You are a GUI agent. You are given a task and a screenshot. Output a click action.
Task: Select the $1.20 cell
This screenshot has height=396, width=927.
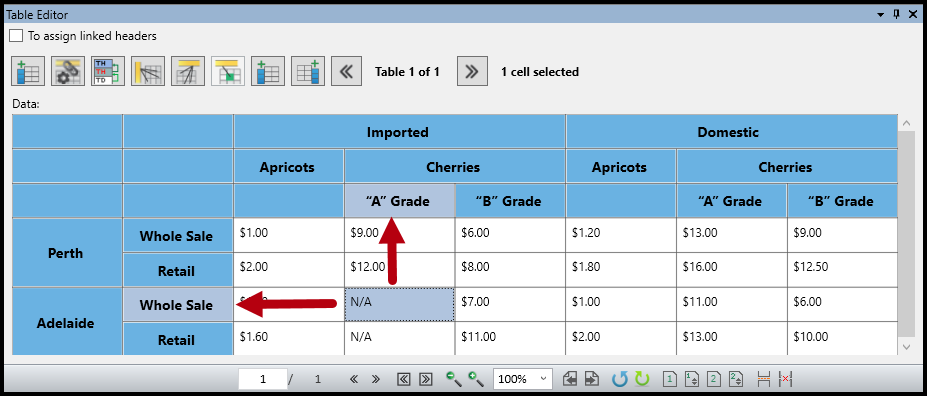tap(621, 235)
